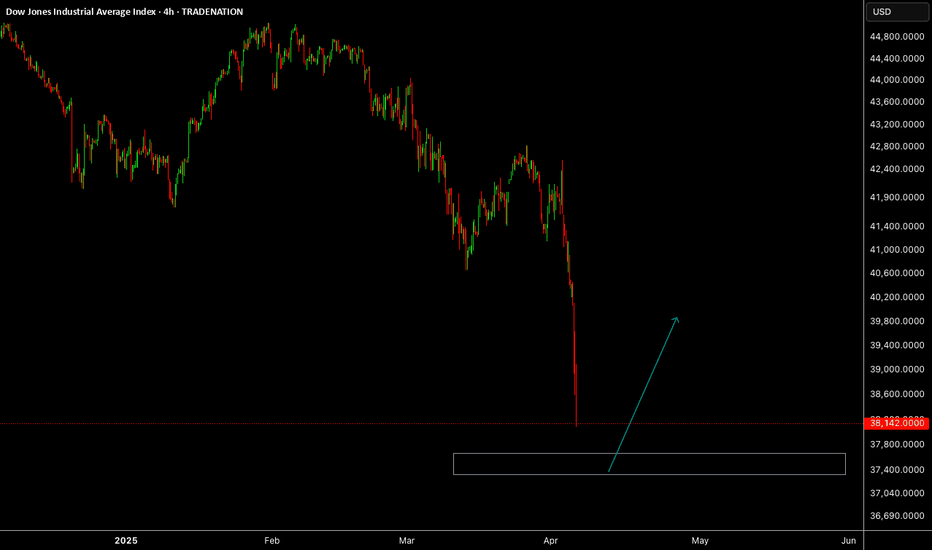Click the 2025 label on time axis

(126, 540)
